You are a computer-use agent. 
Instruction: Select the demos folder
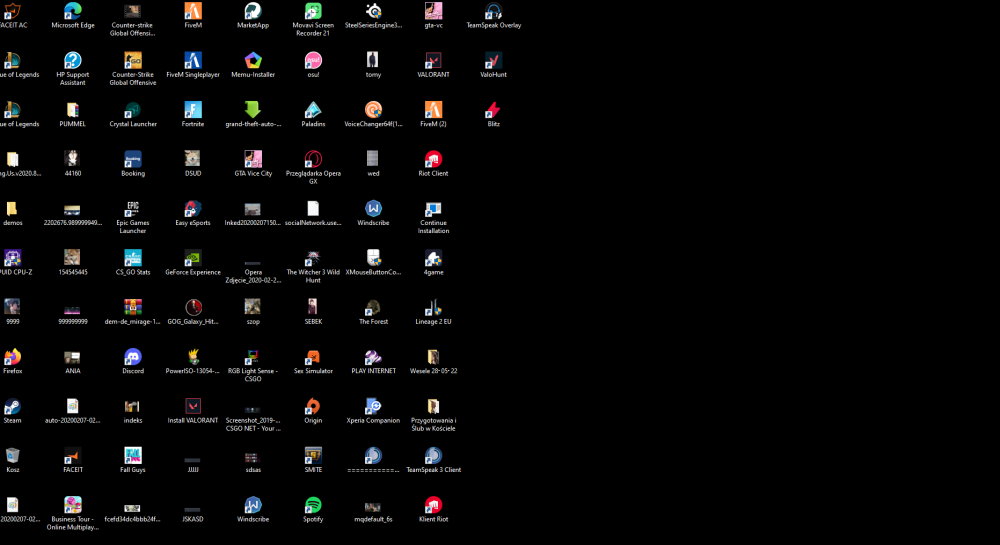click(x=12, y=208)
